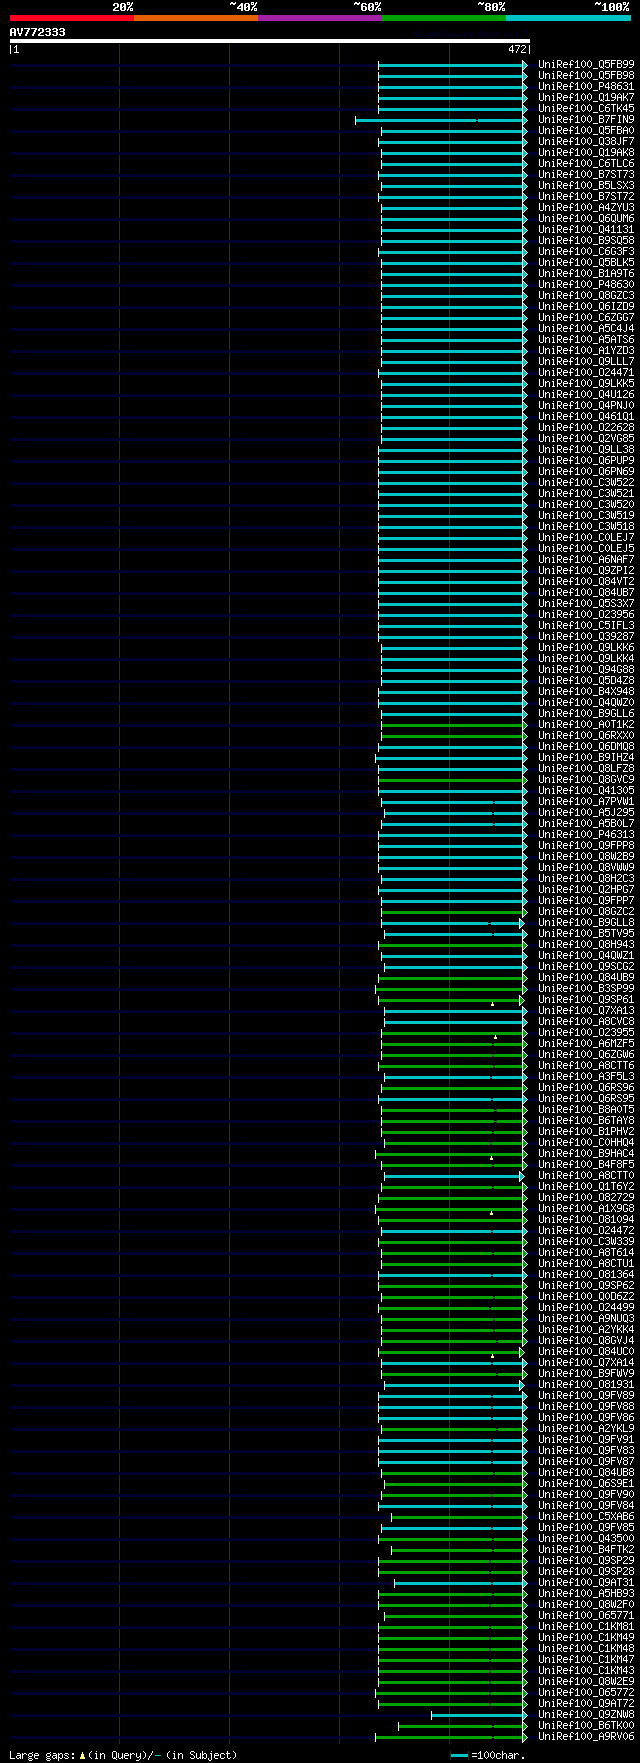Select hit UniRef100_B1A9T6
The image size is (640, 1763).
[x=586, y=273]
